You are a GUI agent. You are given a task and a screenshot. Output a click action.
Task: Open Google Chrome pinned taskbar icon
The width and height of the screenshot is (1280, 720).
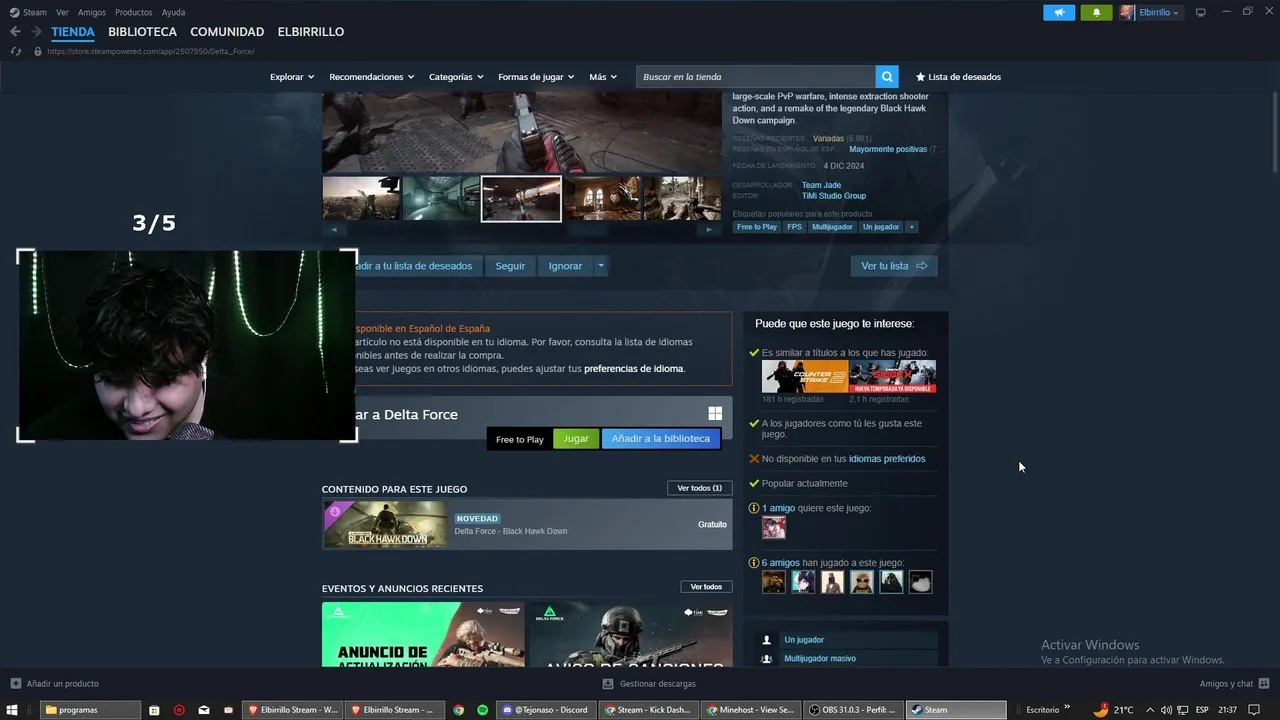click(x=459, y=710)
